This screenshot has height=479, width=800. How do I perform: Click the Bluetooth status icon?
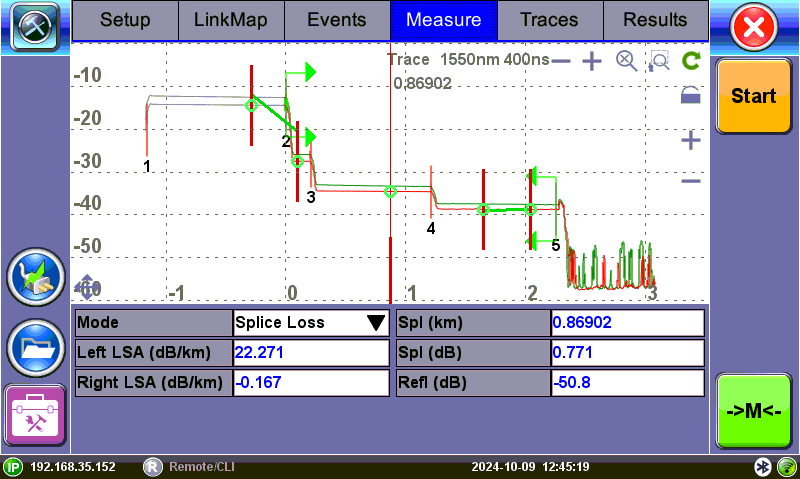pyautogui.click(x=763, y=467)
